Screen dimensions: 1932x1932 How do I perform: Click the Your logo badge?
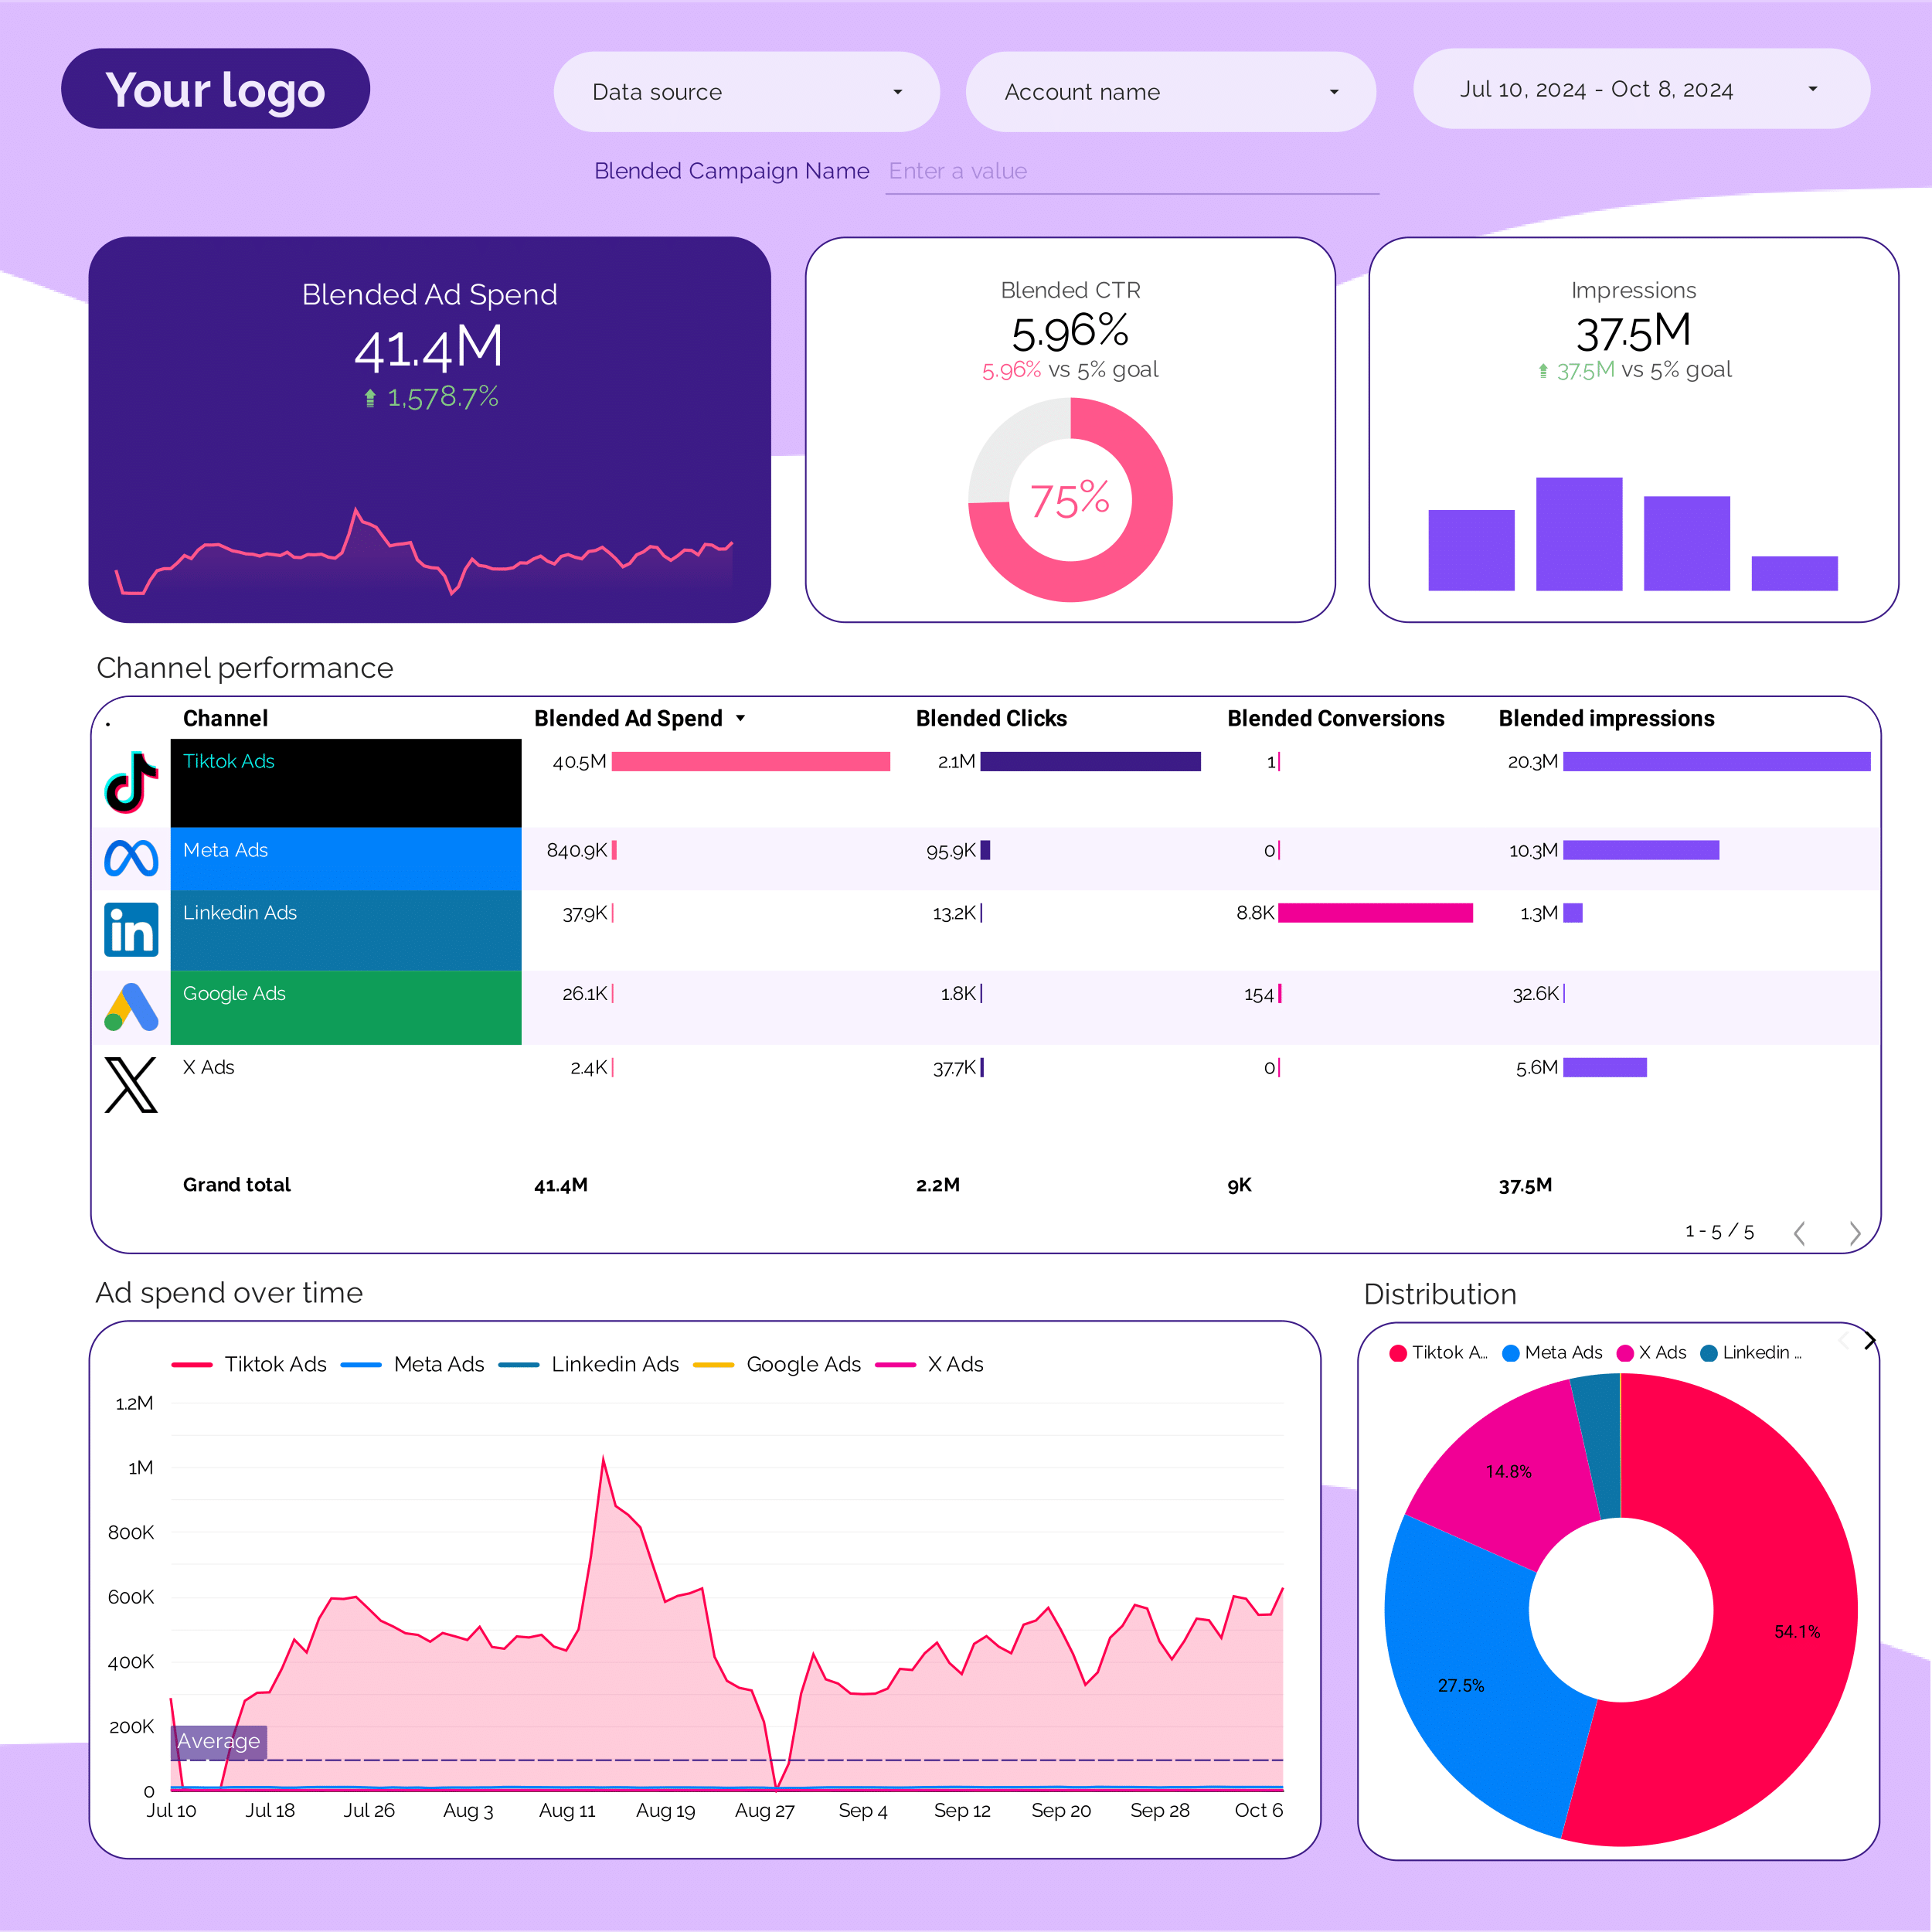pos(215,88)
